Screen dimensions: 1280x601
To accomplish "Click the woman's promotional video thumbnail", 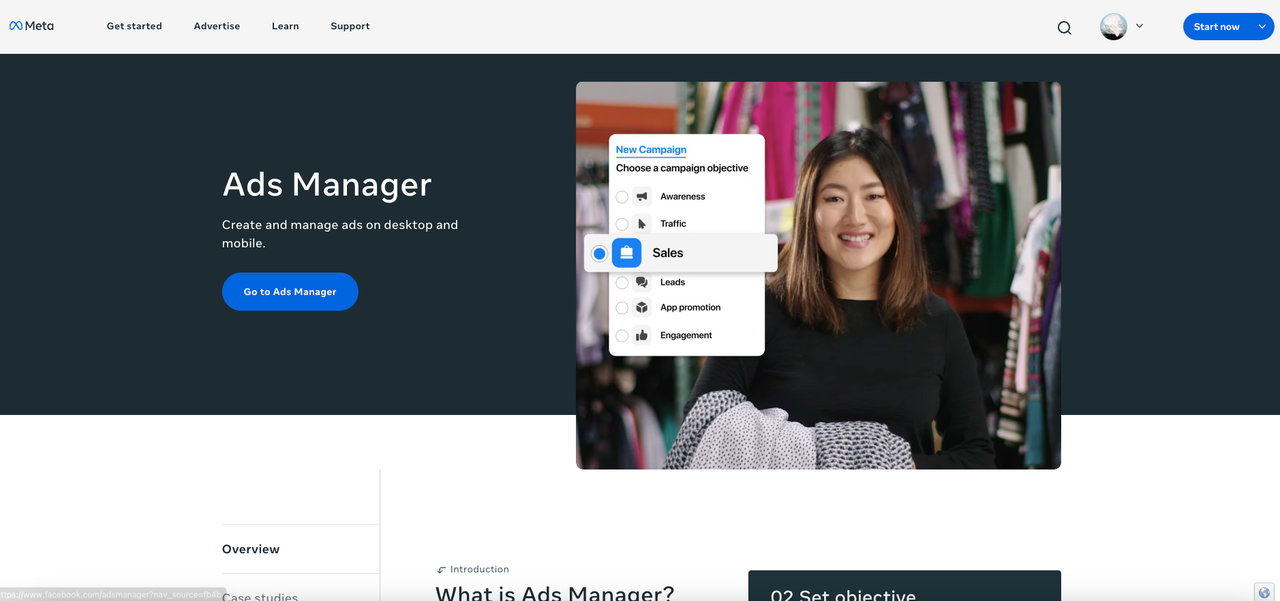I will pos(818,275).
